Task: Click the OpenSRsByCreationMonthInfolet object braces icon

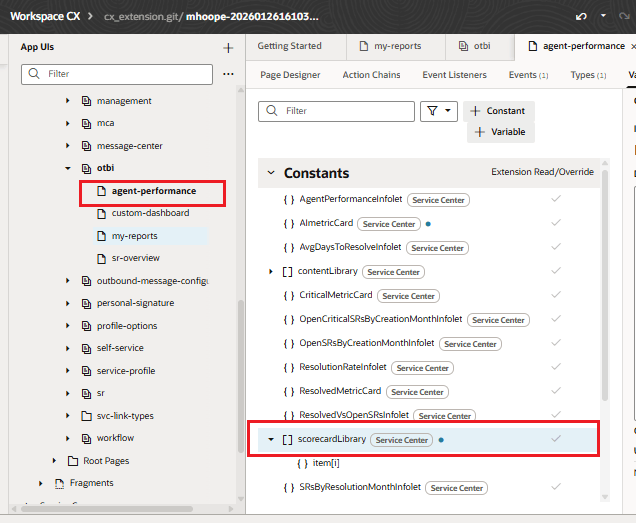Action: [289, 344]
